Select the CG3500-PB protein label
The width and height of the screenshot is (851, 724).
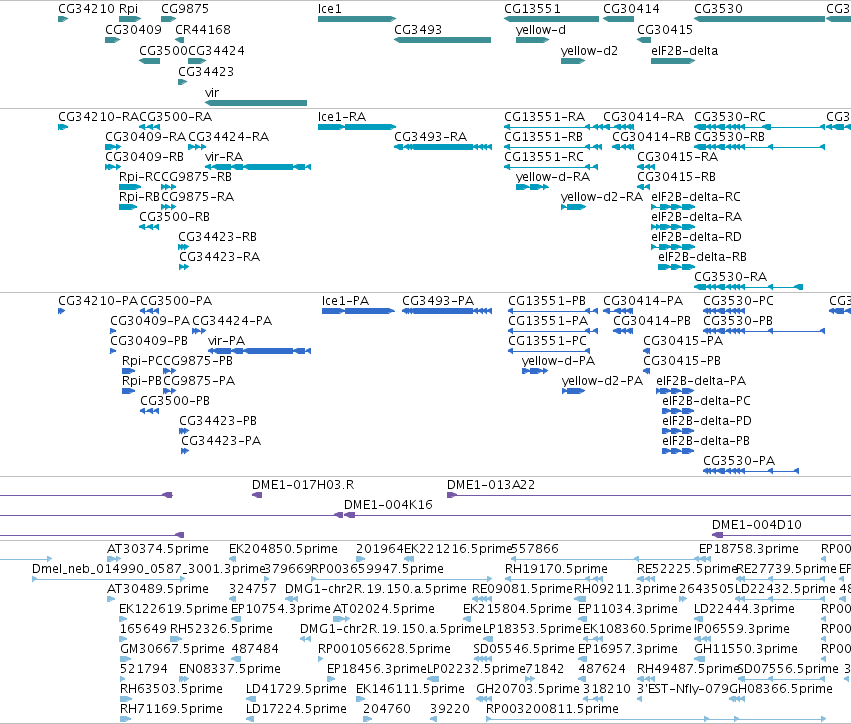(175, 401)
